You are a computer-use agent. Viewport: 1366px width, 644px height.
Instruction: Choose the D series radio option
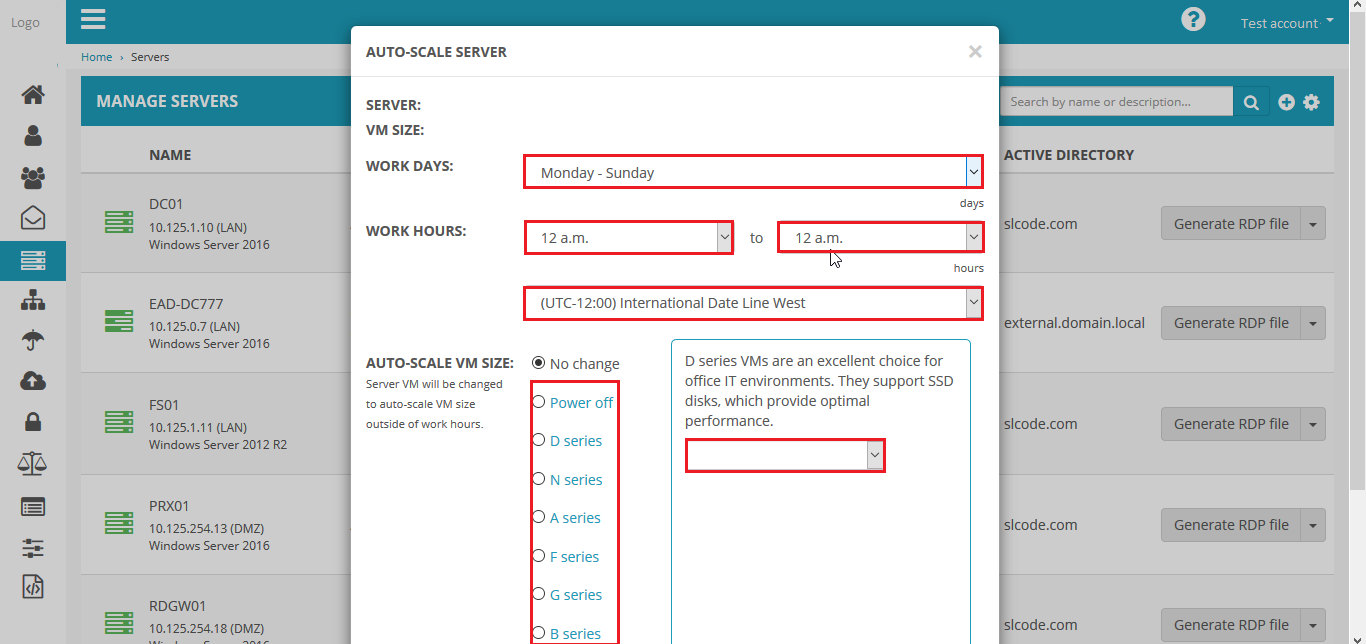pyautogui.click(x=539, y=440)
